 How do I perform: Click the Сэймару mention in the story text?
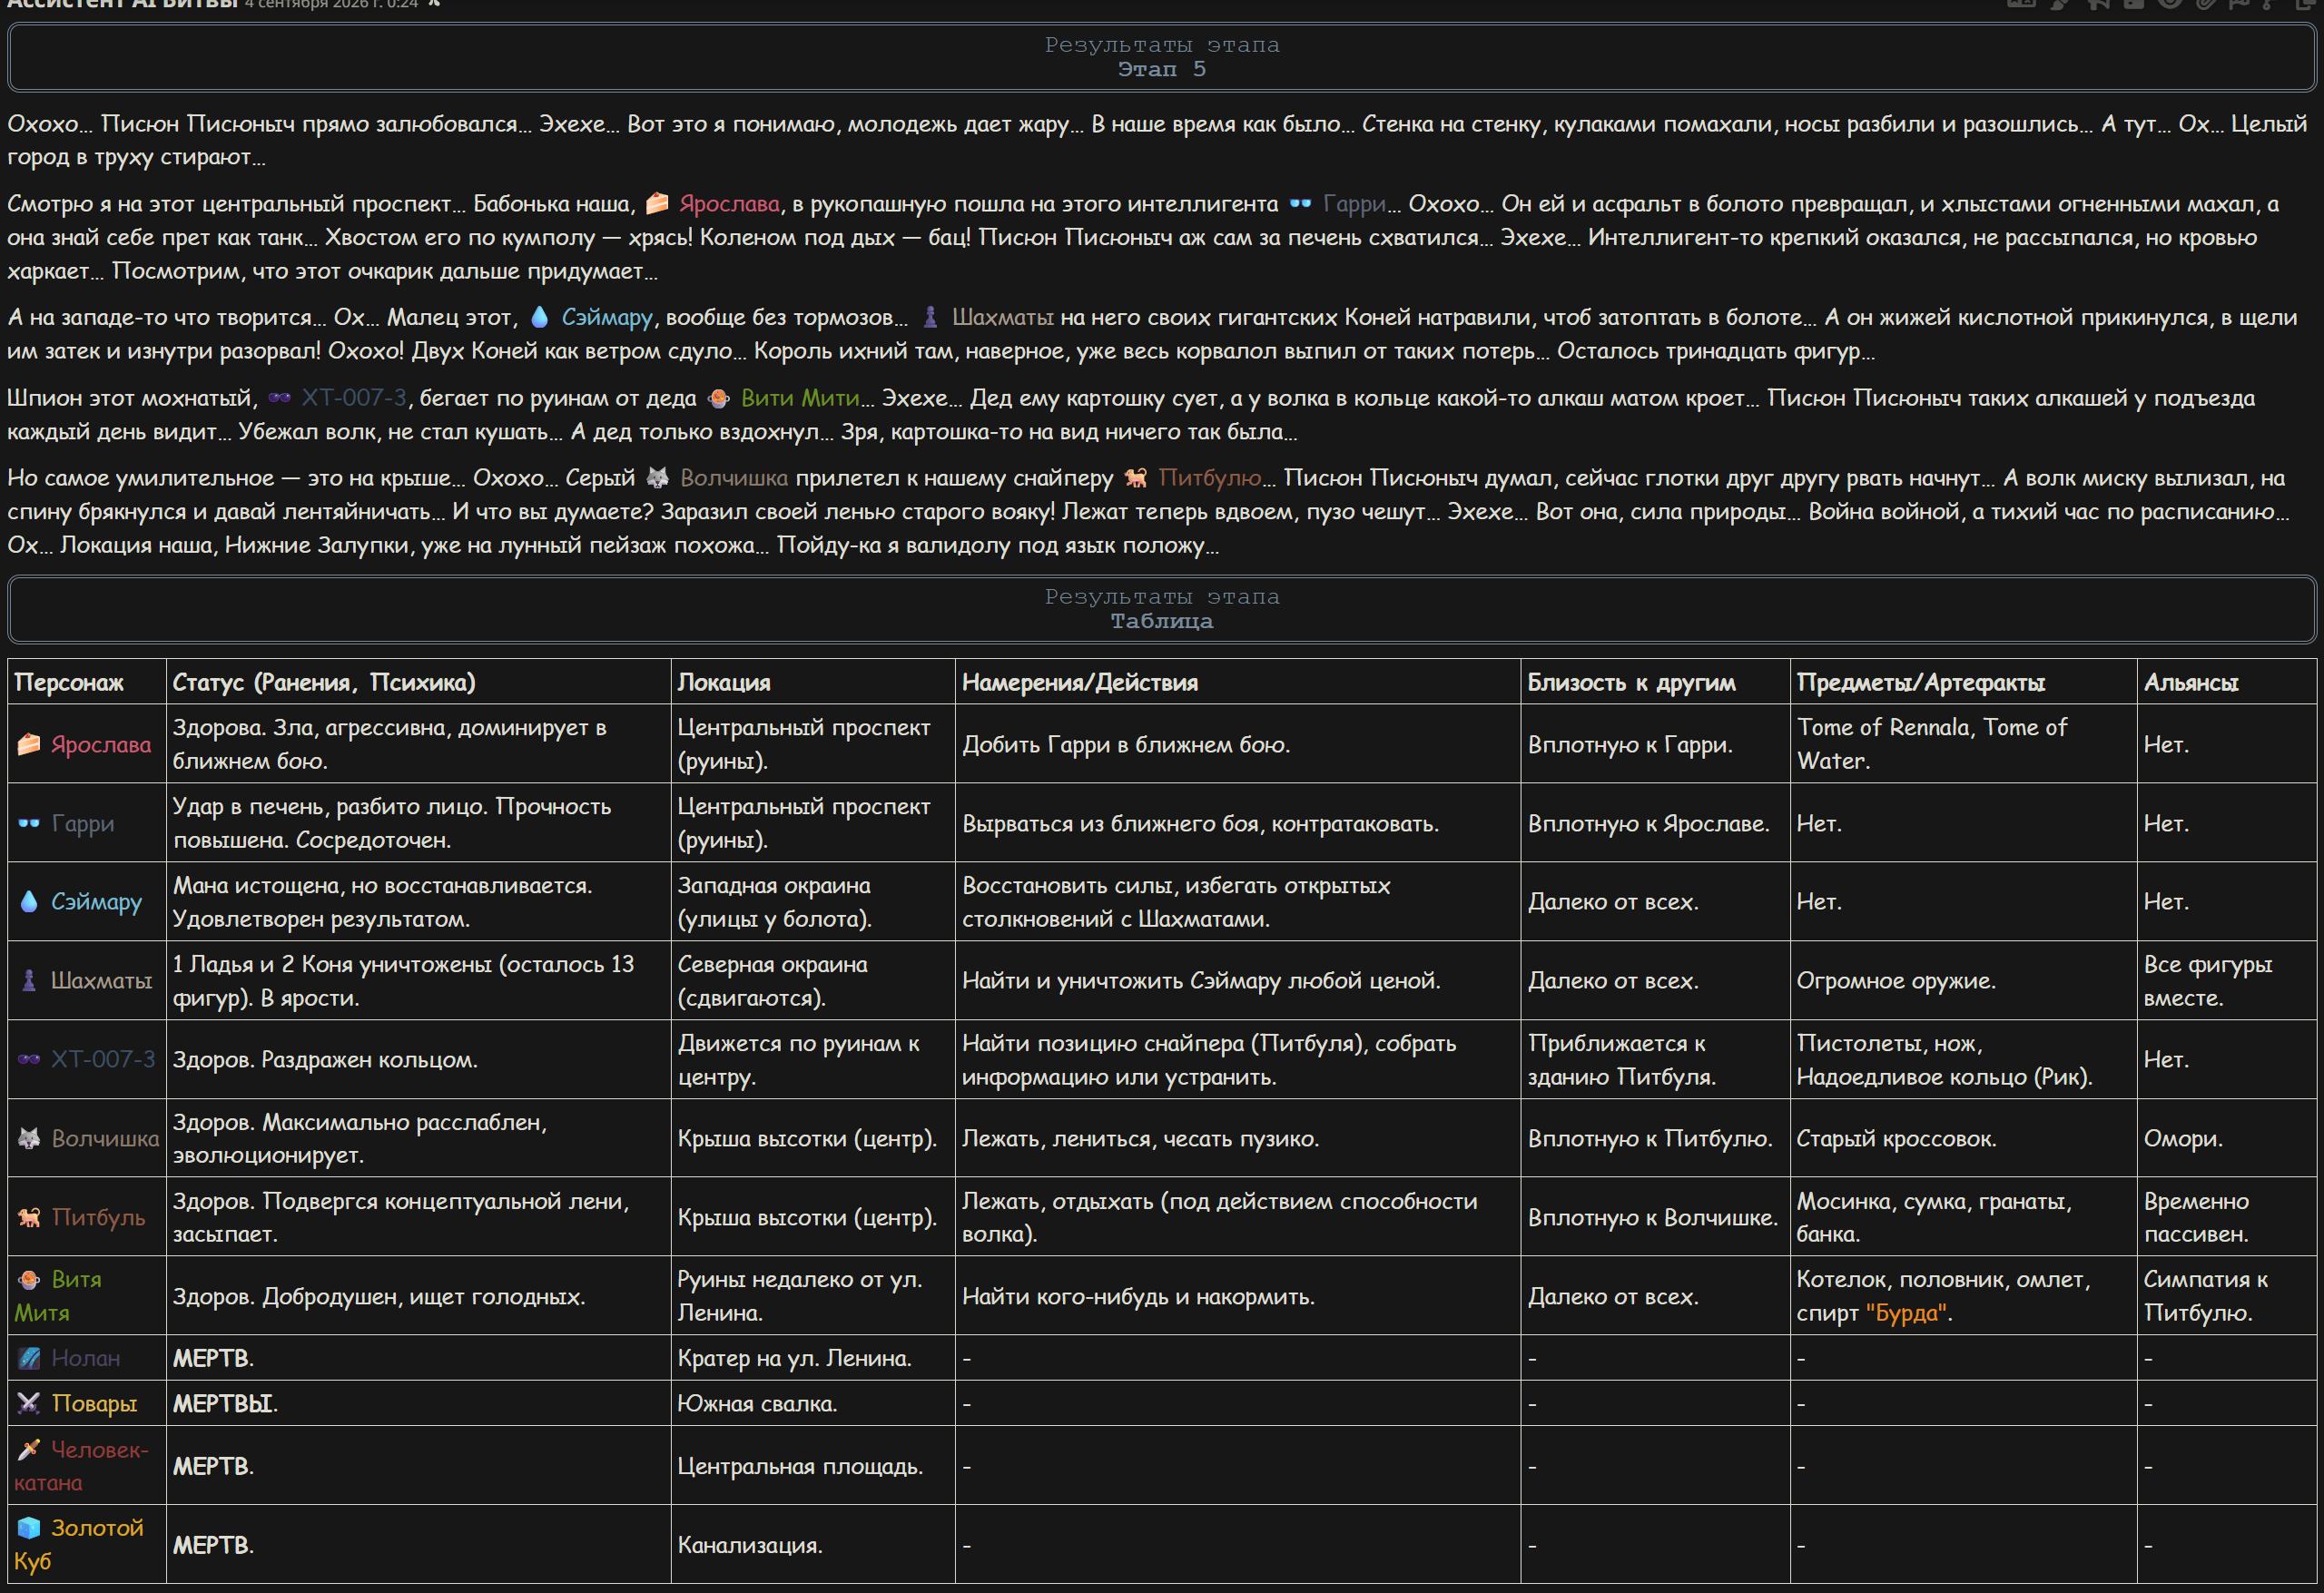[x=606, y=317]
